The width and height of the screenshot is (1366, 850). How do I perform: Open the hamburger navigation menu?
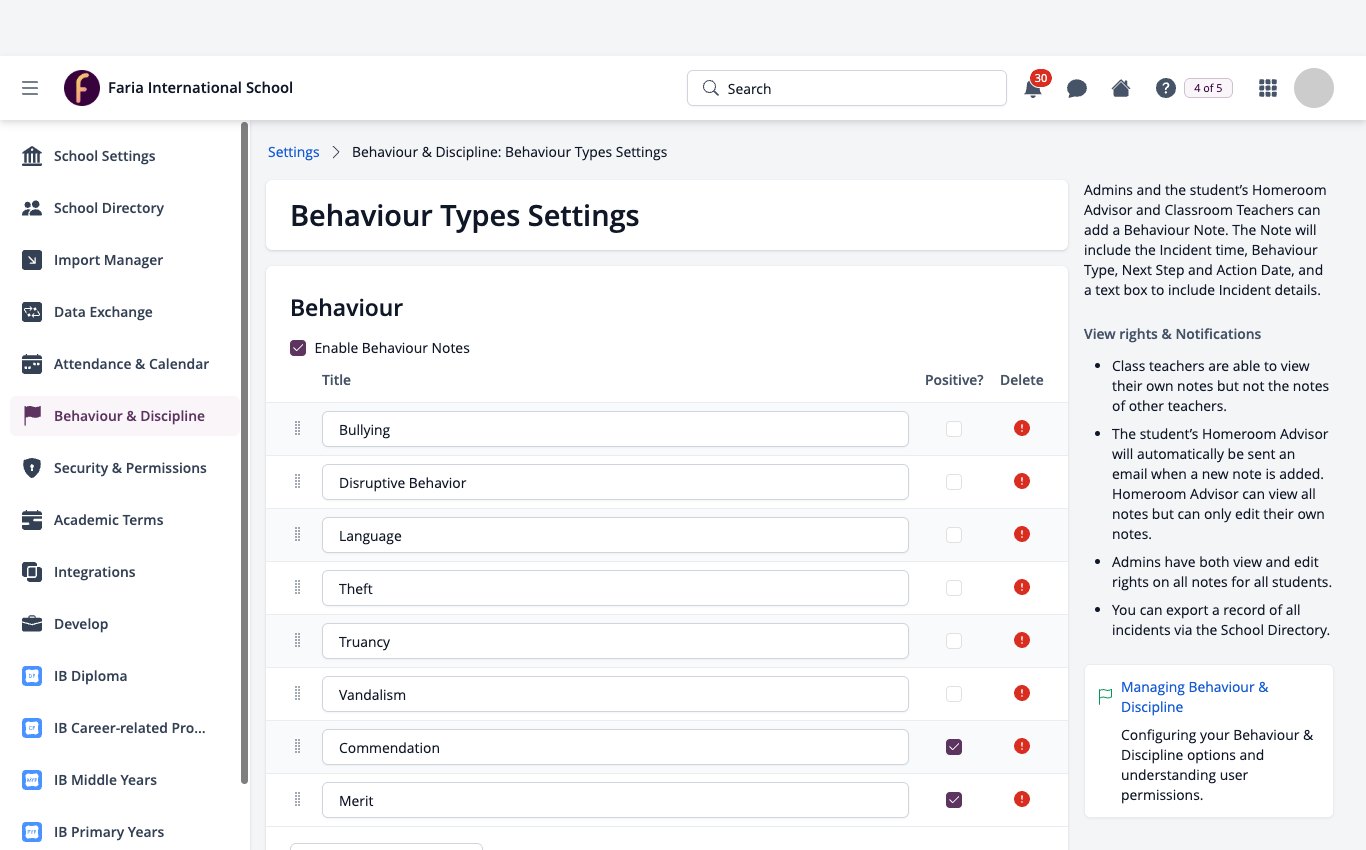pyautogui.click(x=30, y=88)
